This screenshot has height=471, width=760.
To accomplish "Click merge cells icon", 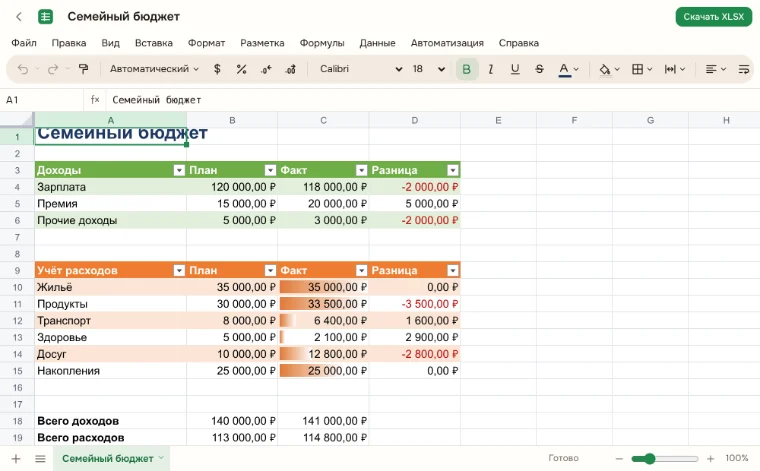I will [670, 69].
